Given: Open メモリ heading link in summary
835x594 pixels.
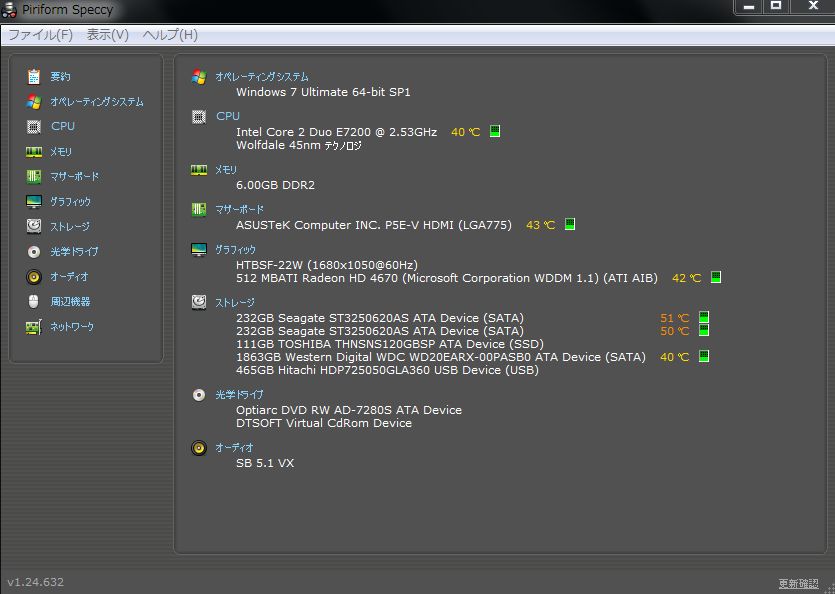Looking at the screenshot, I should coord(226,169).
